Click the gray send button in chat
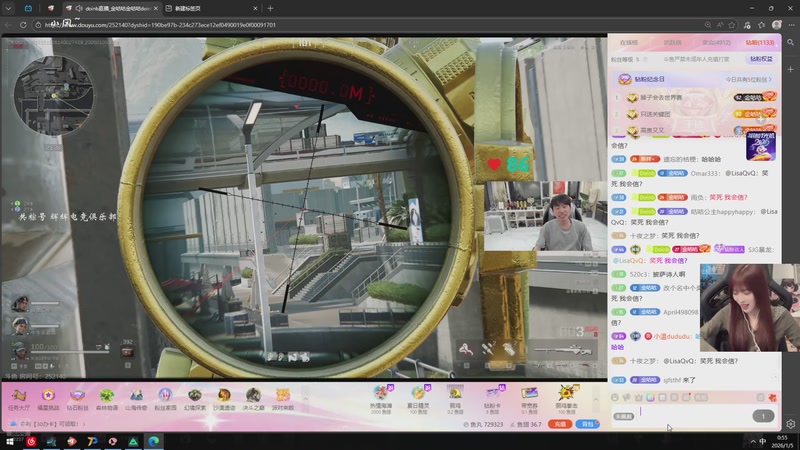 [x=763, y=416]
